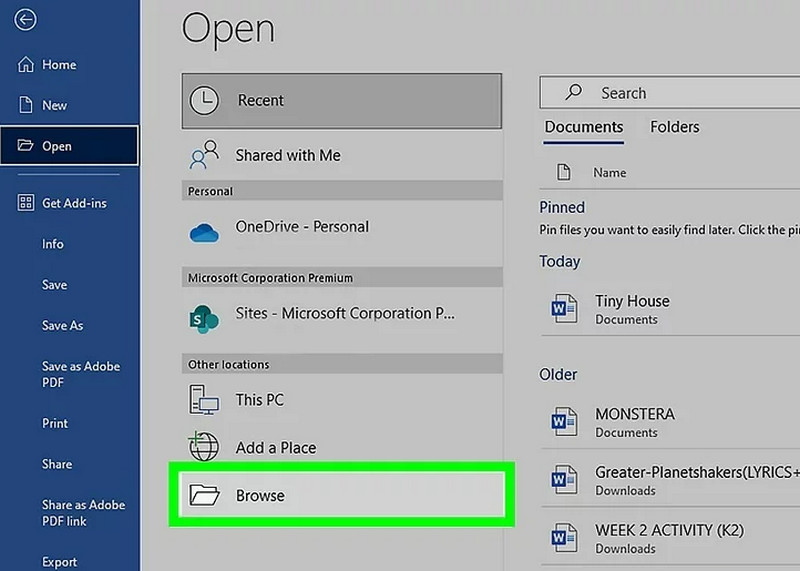Switch to the Folders tab
The width and height of the screenshot is (800, 571).
(674, 127)
